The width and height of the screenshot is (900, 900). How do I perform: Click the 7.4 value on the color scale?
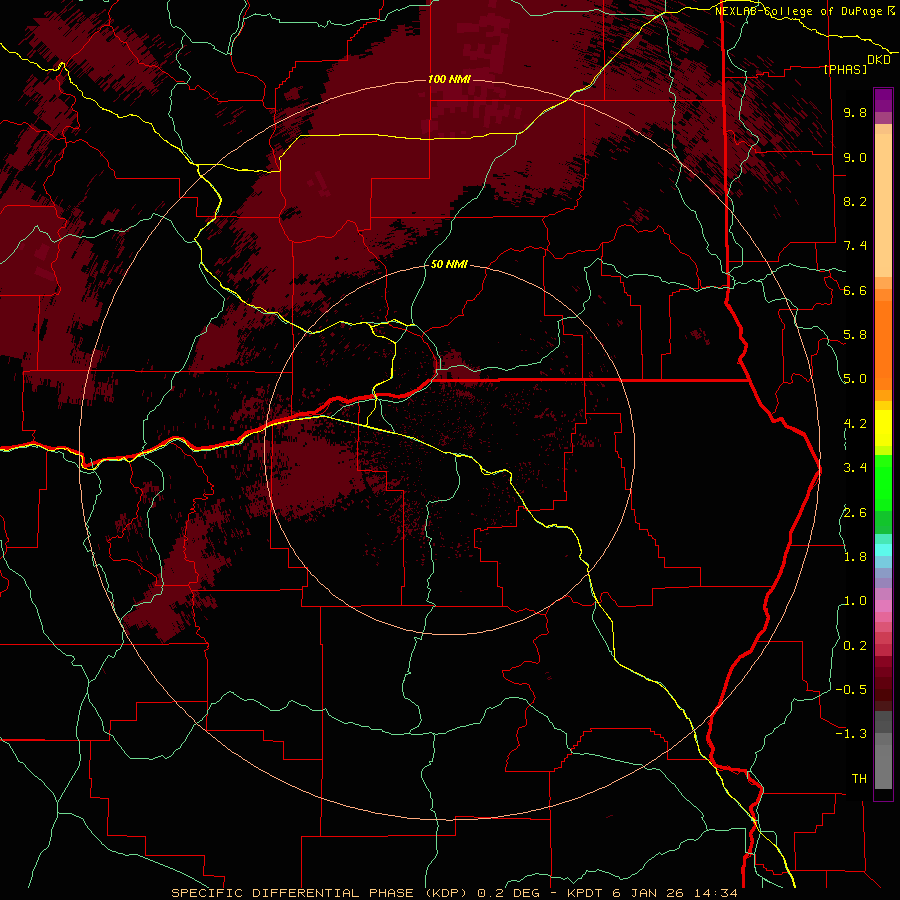point(855,246)
